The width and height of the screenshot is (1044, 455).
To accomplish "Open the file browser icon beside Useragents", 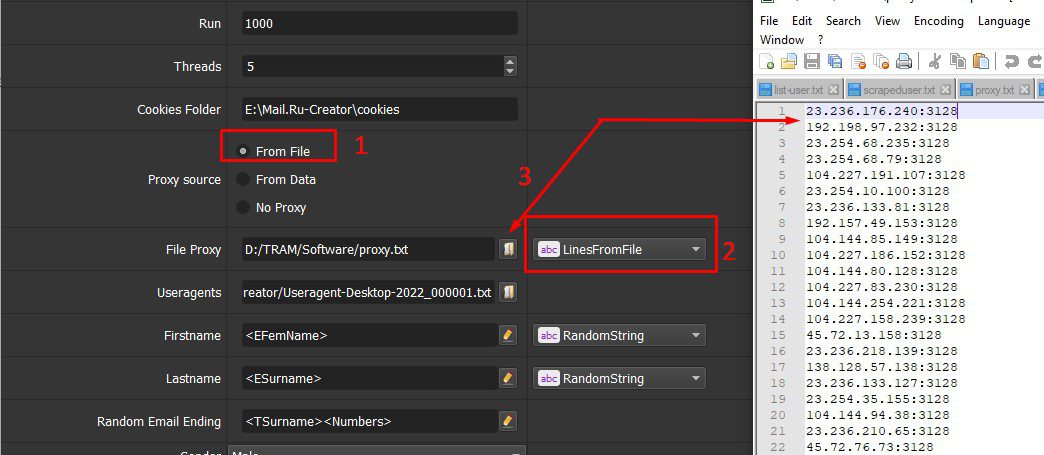I will 508,292.
